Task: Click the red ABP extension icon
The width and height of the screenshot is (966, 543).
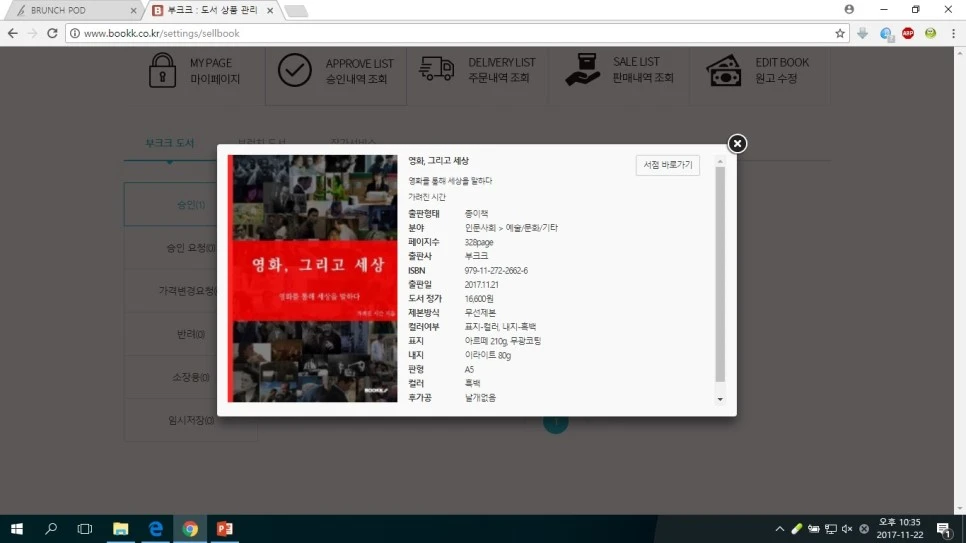Action: (x=908, y=33)
